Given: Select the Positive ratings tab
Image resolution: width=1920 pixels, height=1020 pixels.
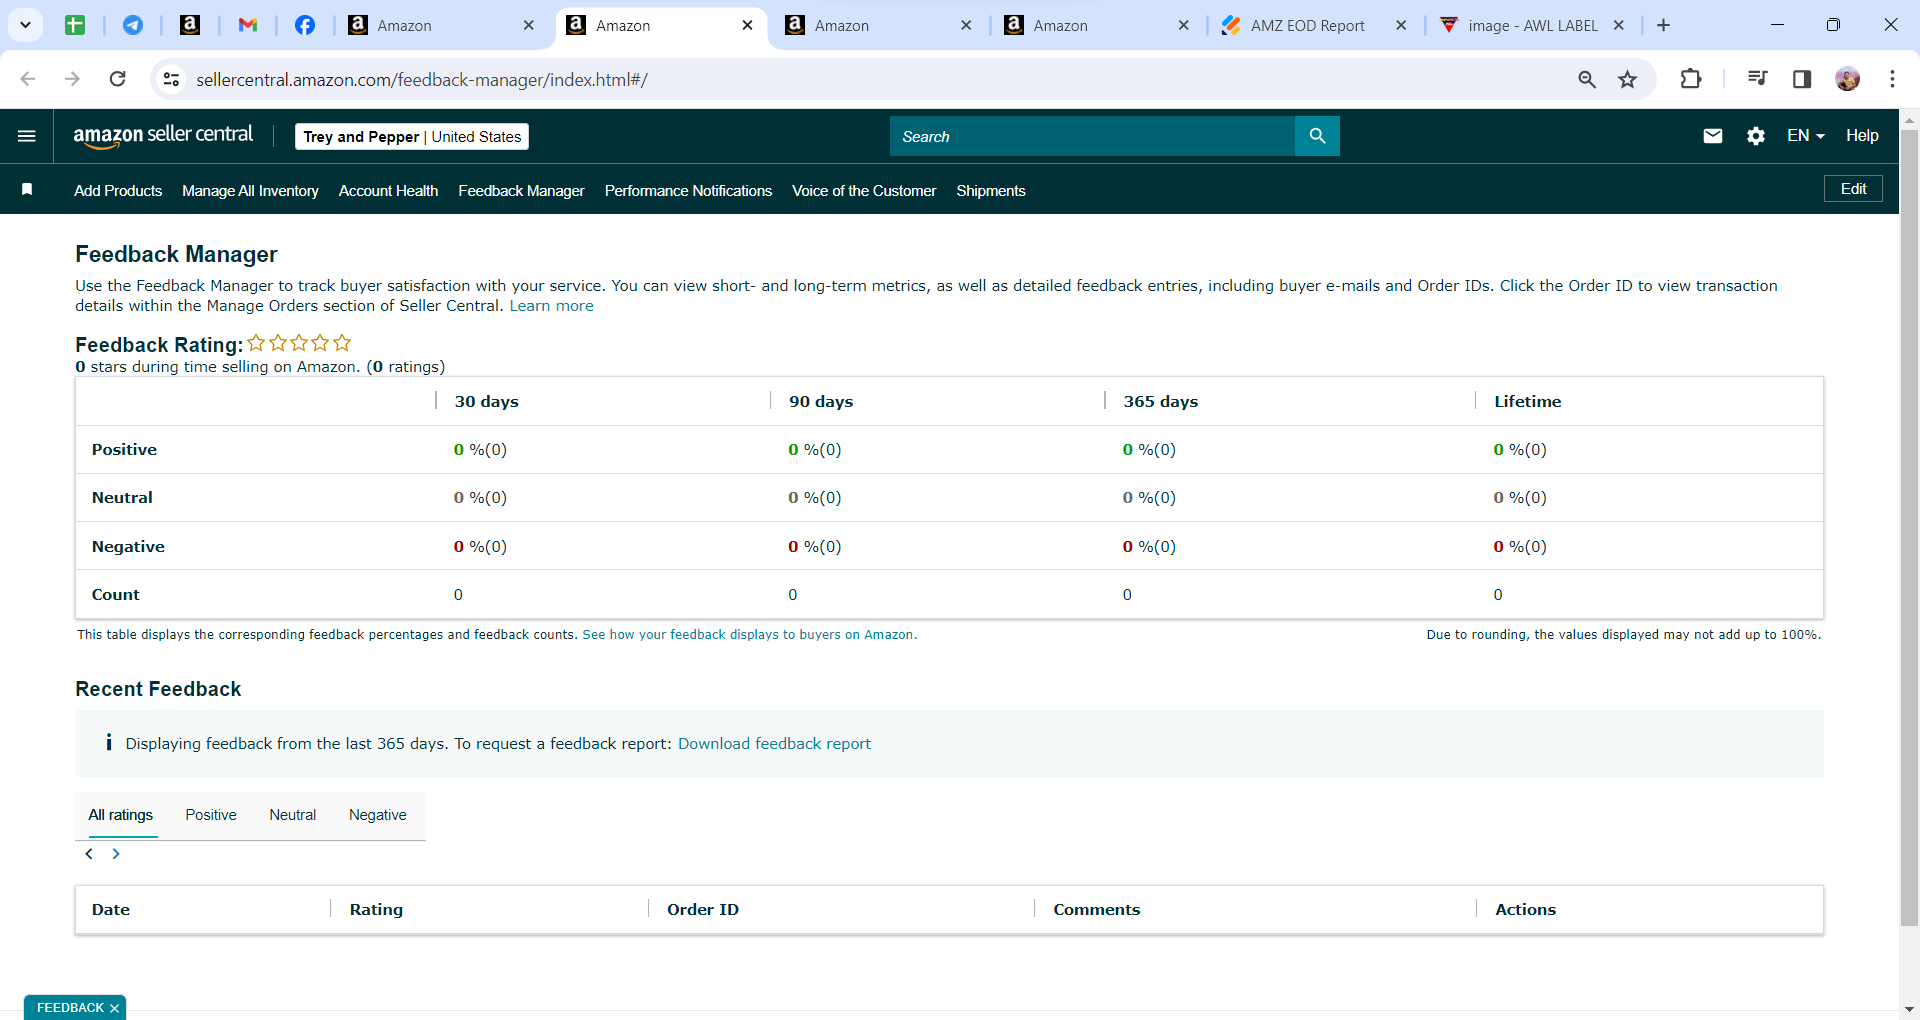Looking at the screenshot, I should [x=211, y=815].
